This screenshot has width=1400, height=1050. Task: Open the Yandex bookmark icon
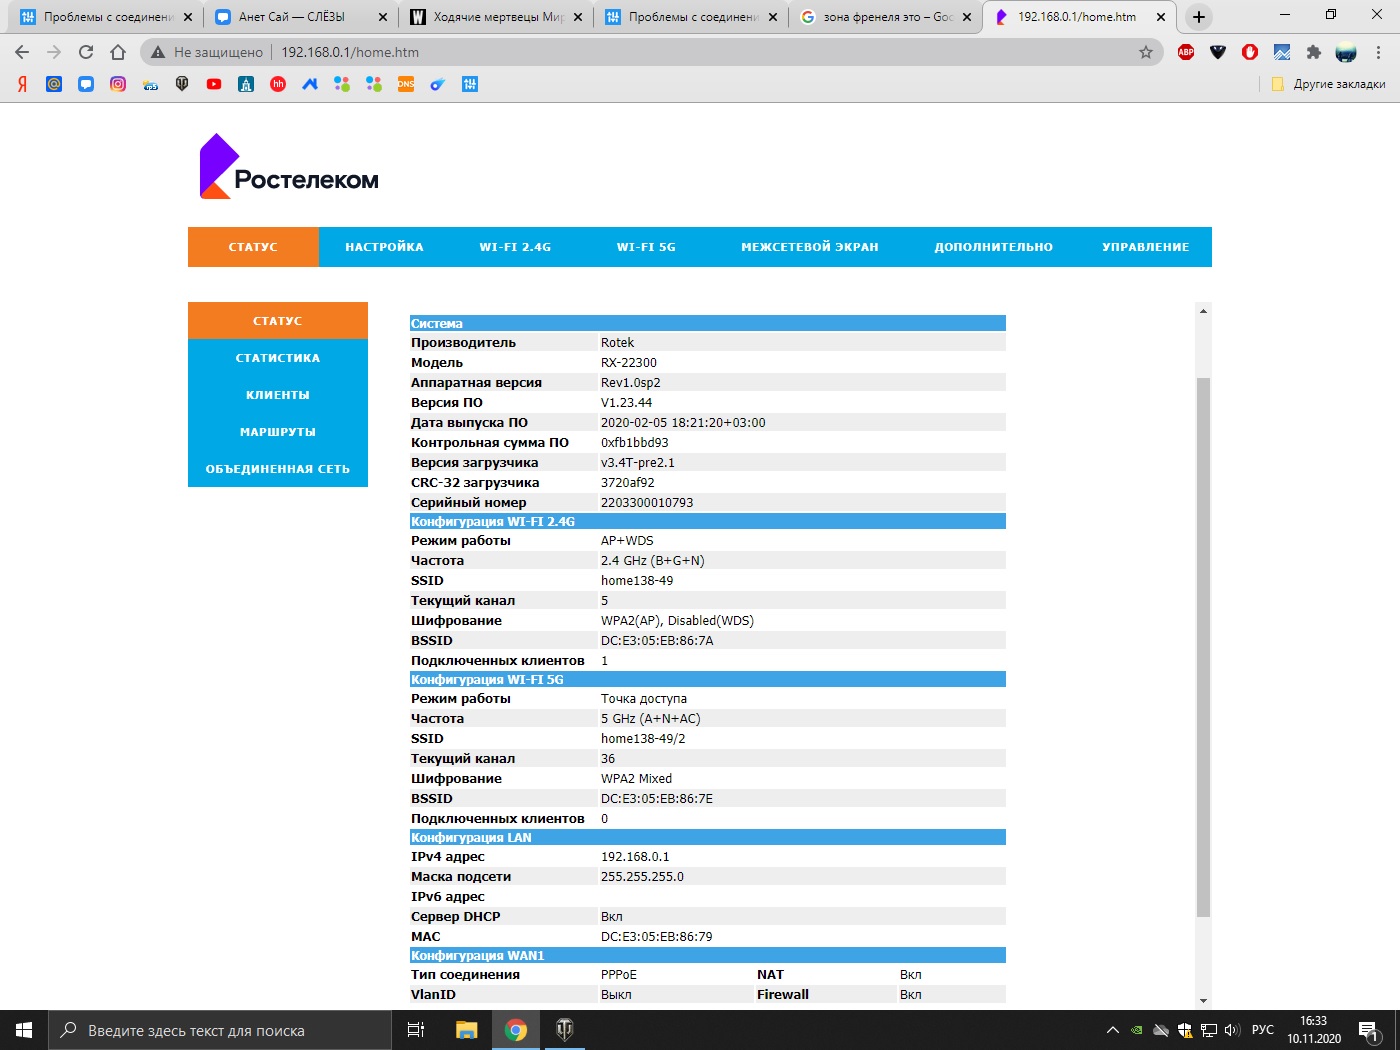pos(22,84)
